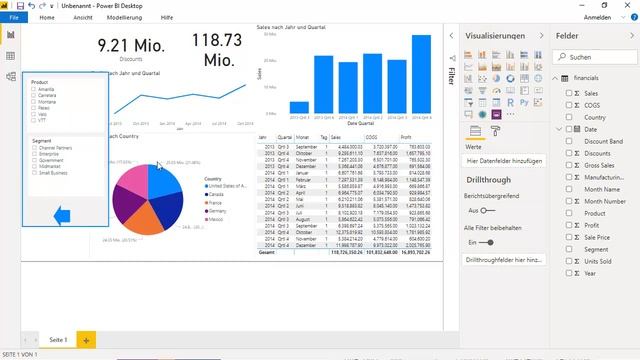Open the quick access toolbar dropdown
The height and width of the screenshot is (360, 640).
point(52,6)
